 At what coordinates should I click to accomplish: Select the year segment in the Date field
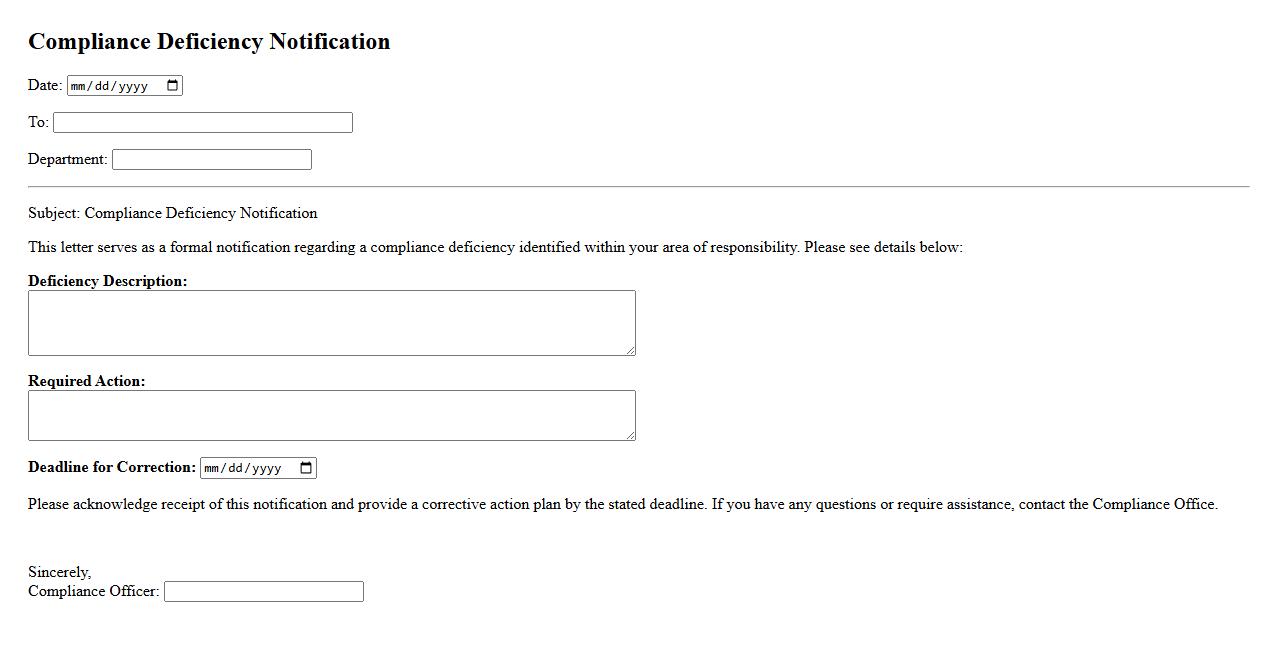coord(133,86)
